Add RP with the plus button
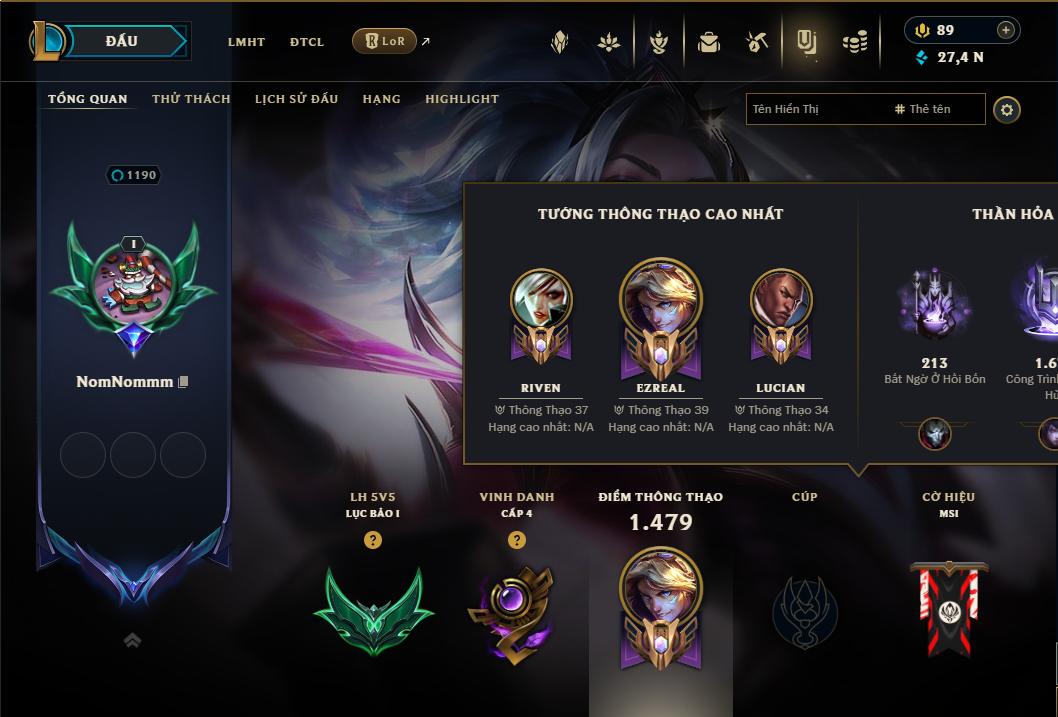Screen dimensions: 1058x717 (x=1005, y=30)
